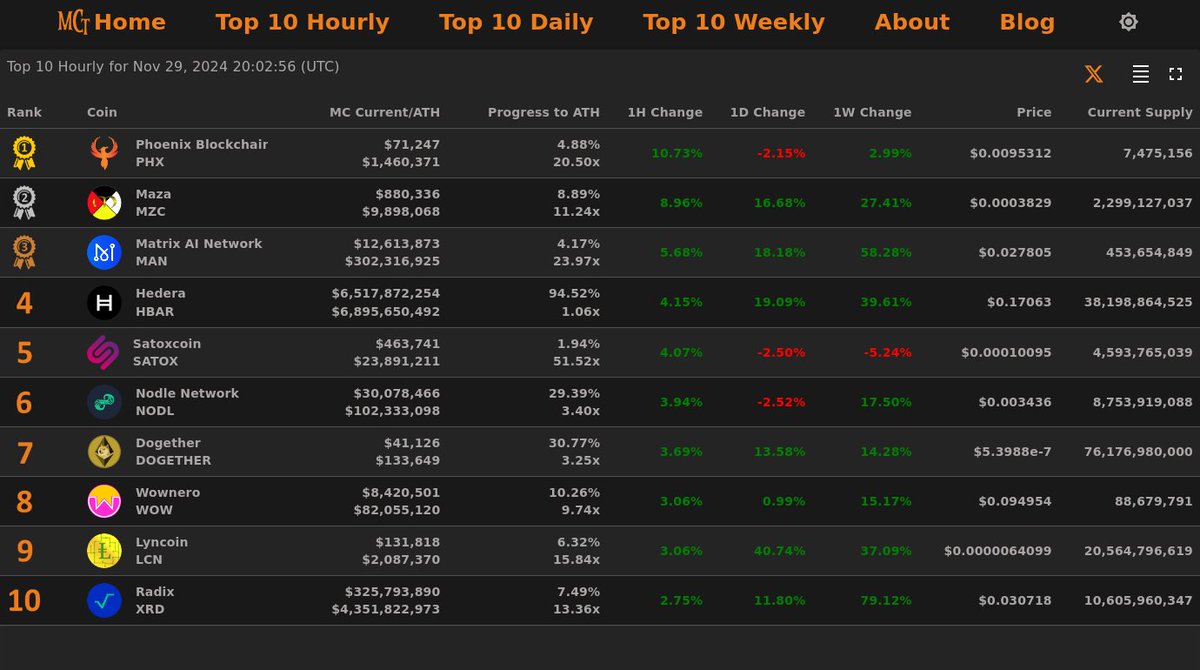
Task: Sort by 1W Change column header
Action: point(872,112)
